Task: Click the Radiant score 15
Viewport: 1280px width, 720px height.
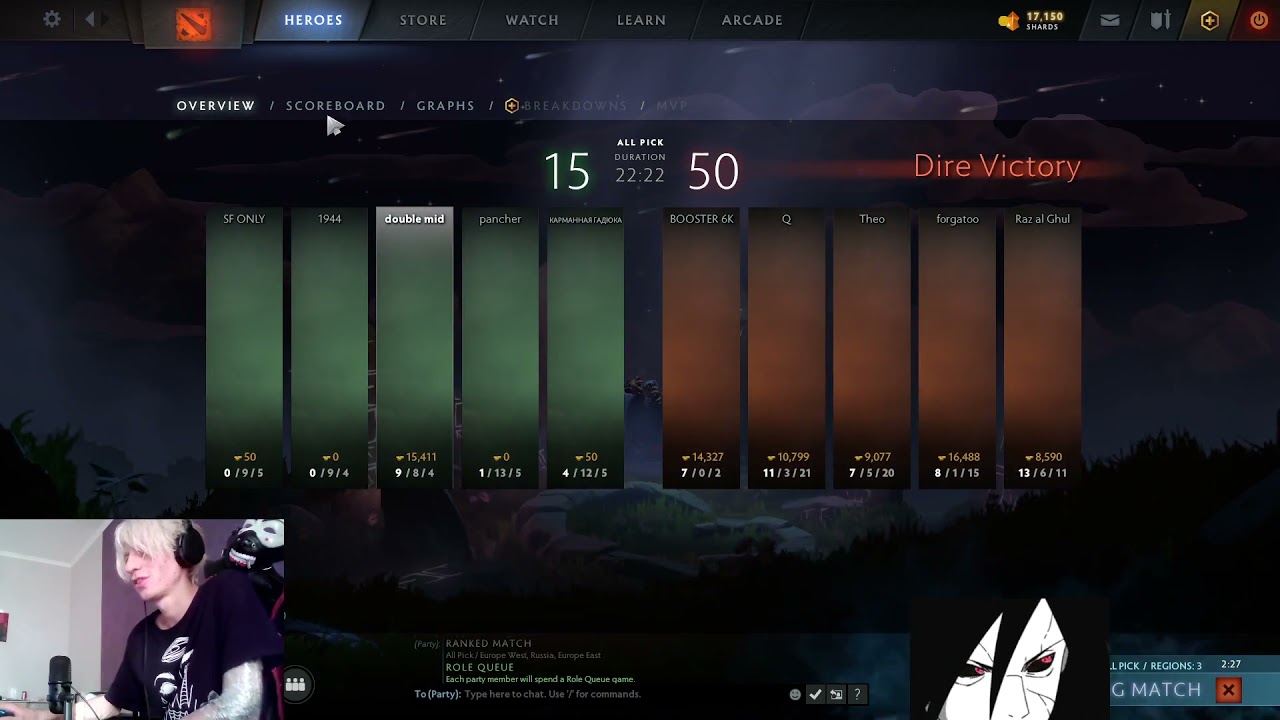Action: (567, 172)
